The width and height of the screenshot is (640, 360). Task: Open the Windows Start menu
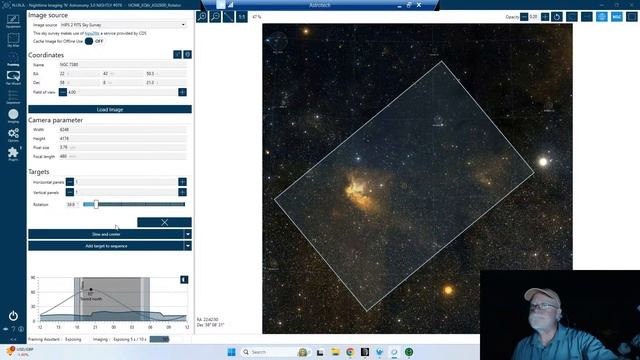click(x=231, y=352)
